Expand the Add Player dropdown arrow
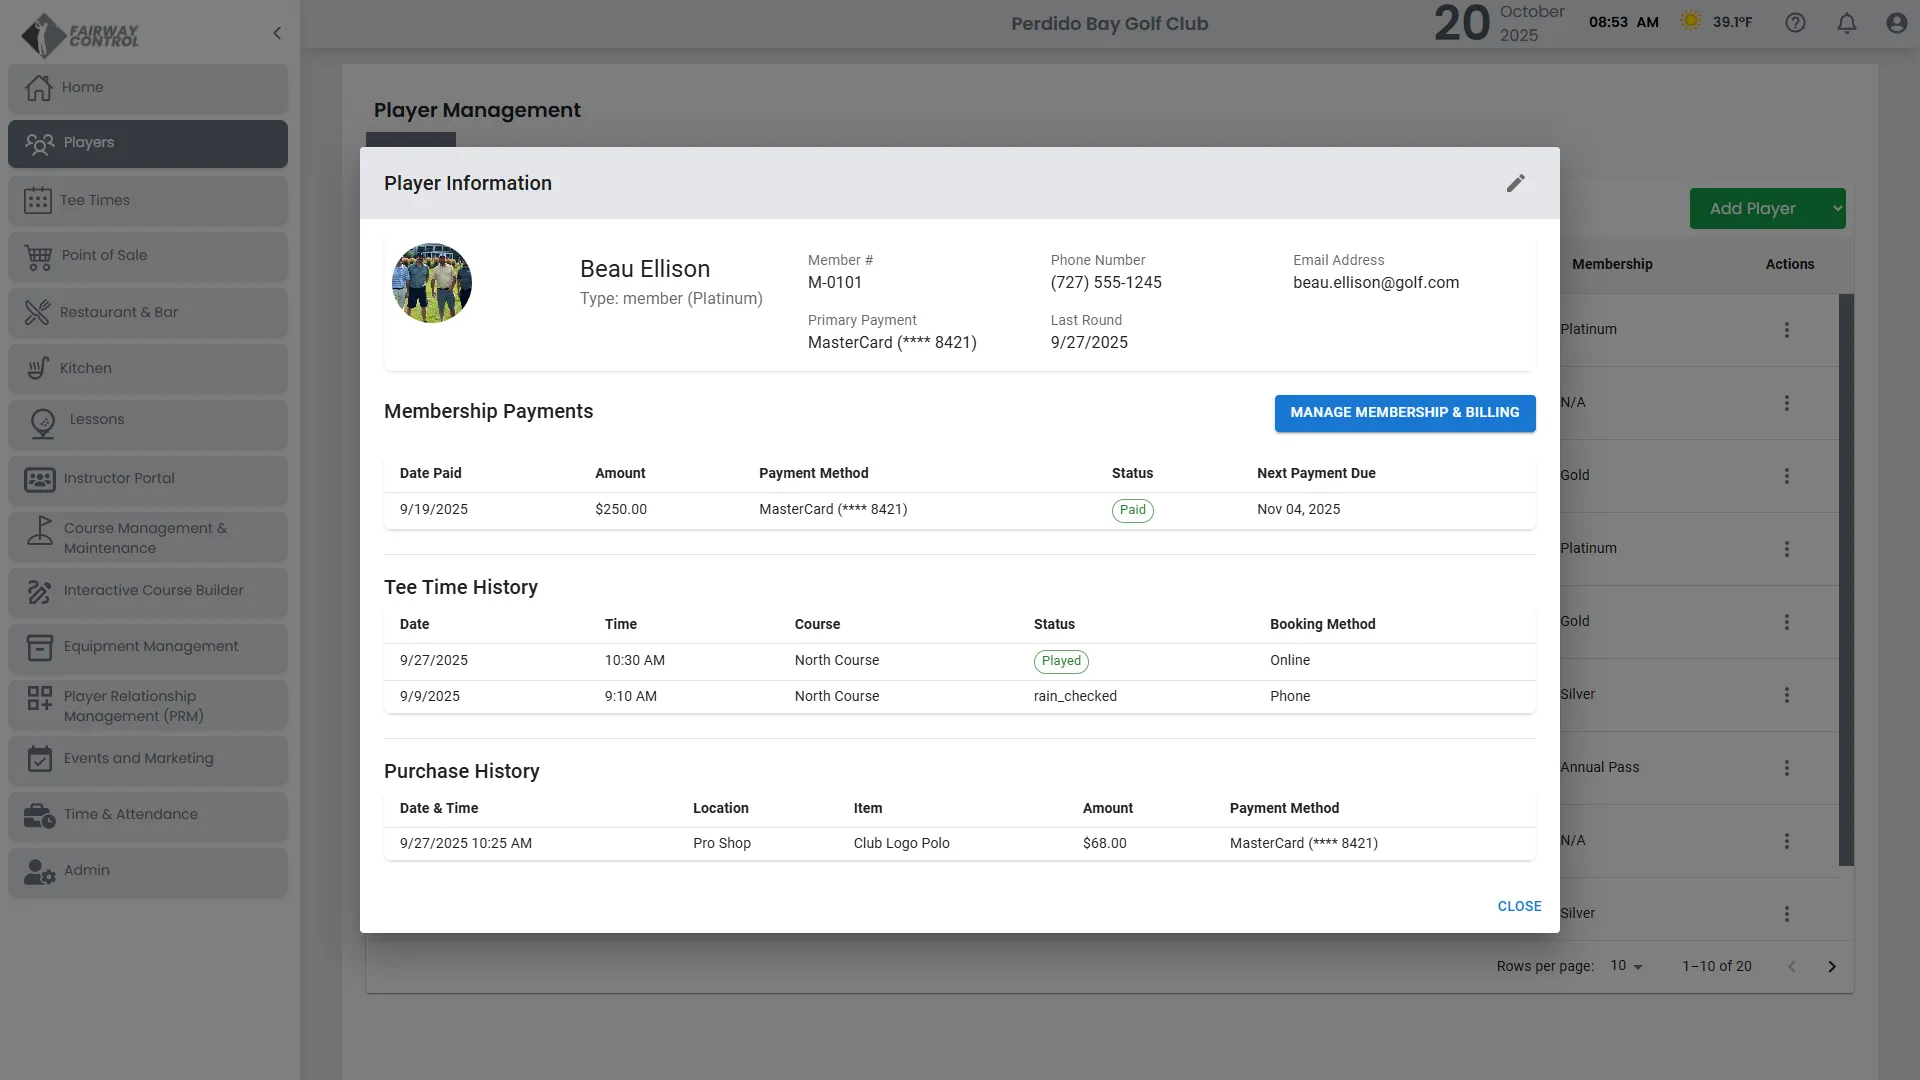1920x1080 pixels. (1837, 208)
